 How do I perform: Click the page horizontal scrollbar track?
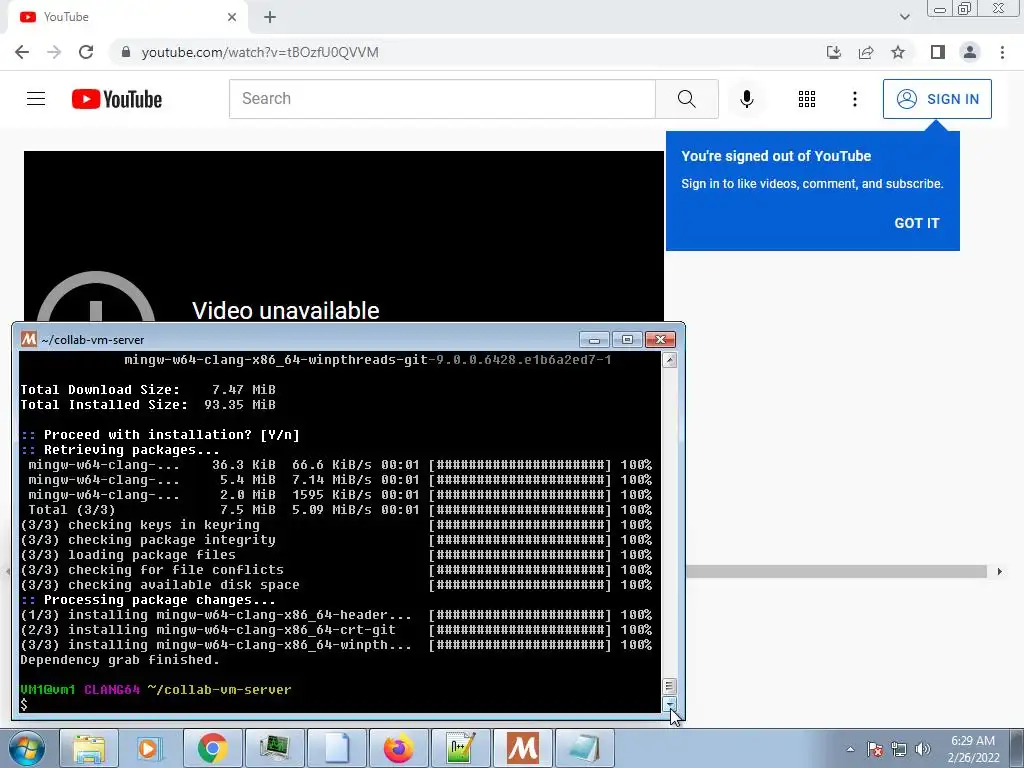836,571
